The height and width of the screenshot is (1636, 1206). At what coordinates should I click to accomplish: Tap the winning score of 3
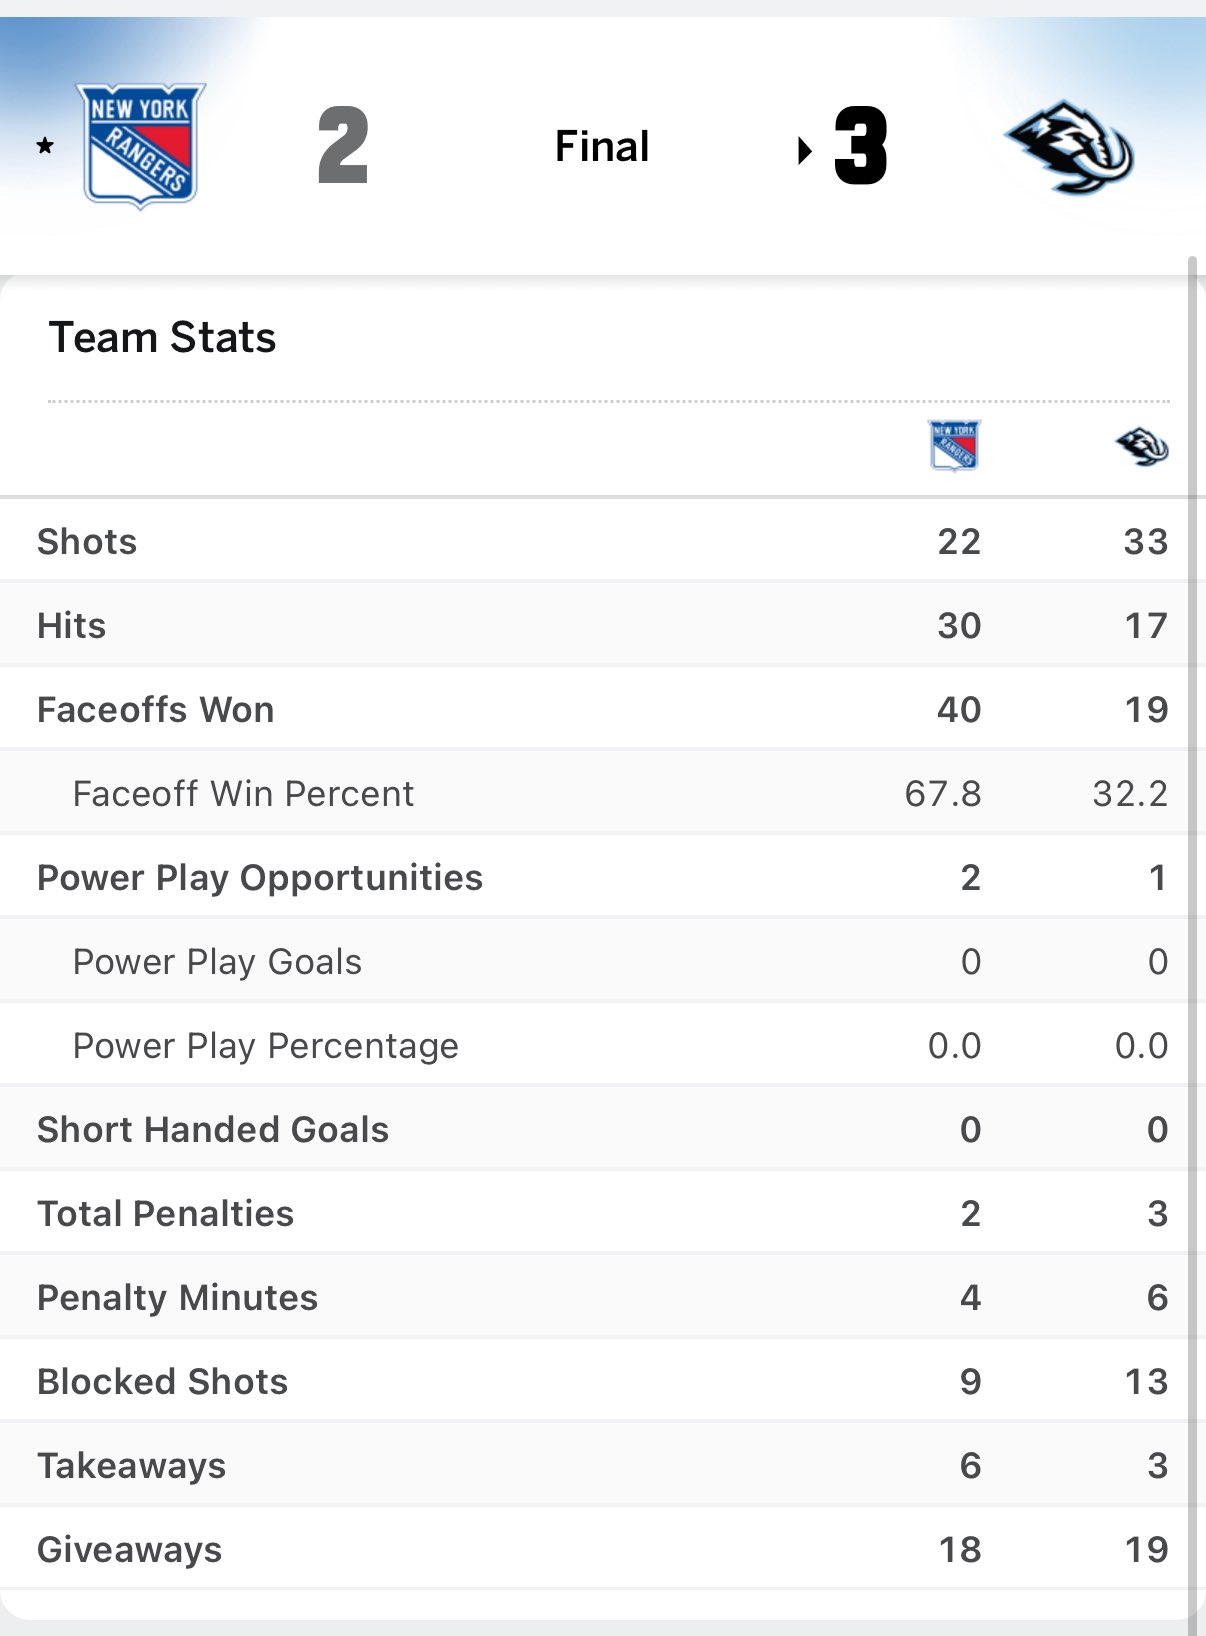pyautogui.click(x=860, y=147)
